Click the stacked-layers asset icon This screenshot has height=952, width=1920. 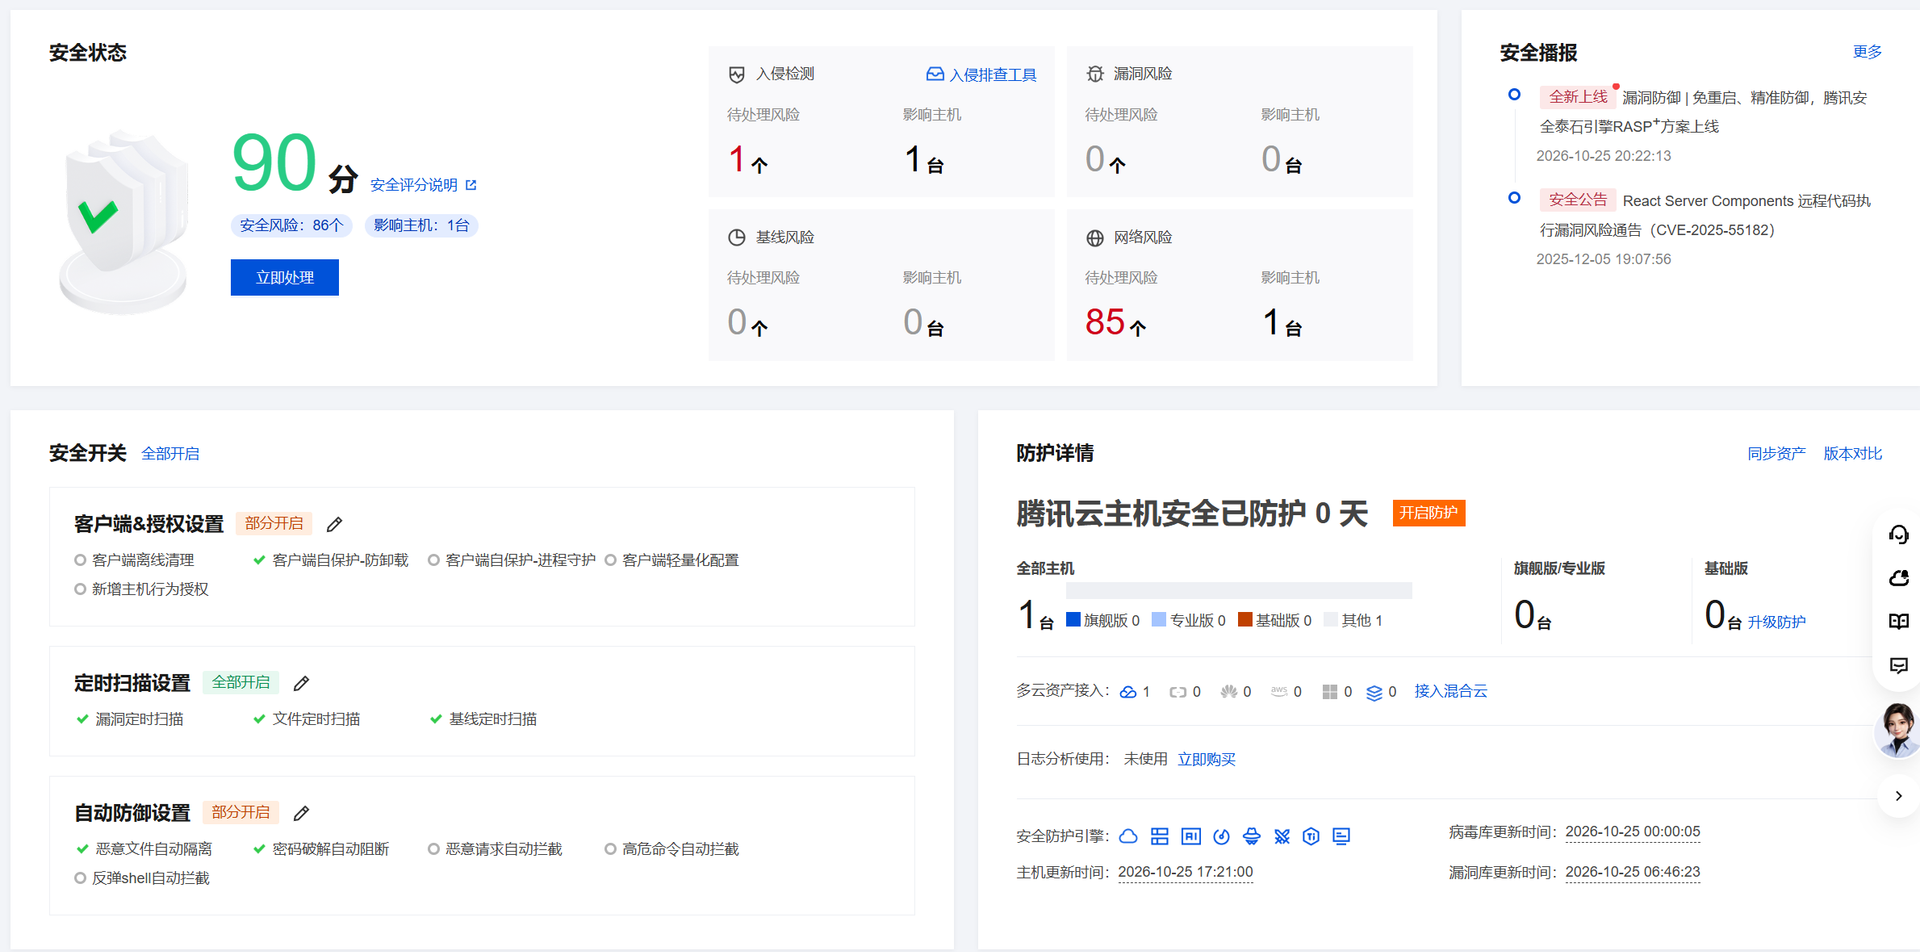pyautogui.click(x=1374, y=692)
